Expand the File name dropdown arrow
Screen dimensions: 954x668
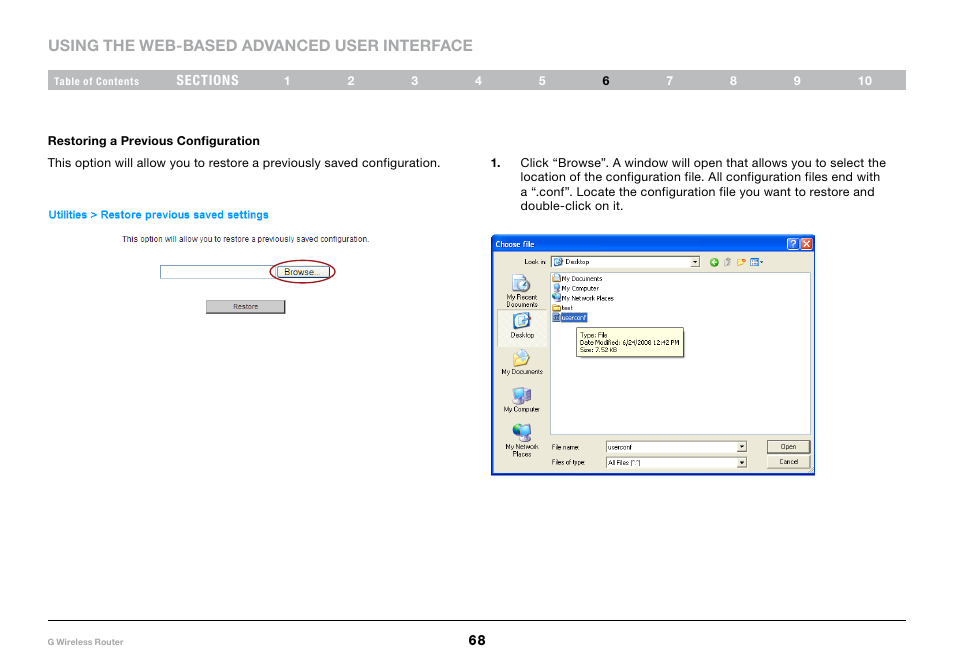pos(742,447)
